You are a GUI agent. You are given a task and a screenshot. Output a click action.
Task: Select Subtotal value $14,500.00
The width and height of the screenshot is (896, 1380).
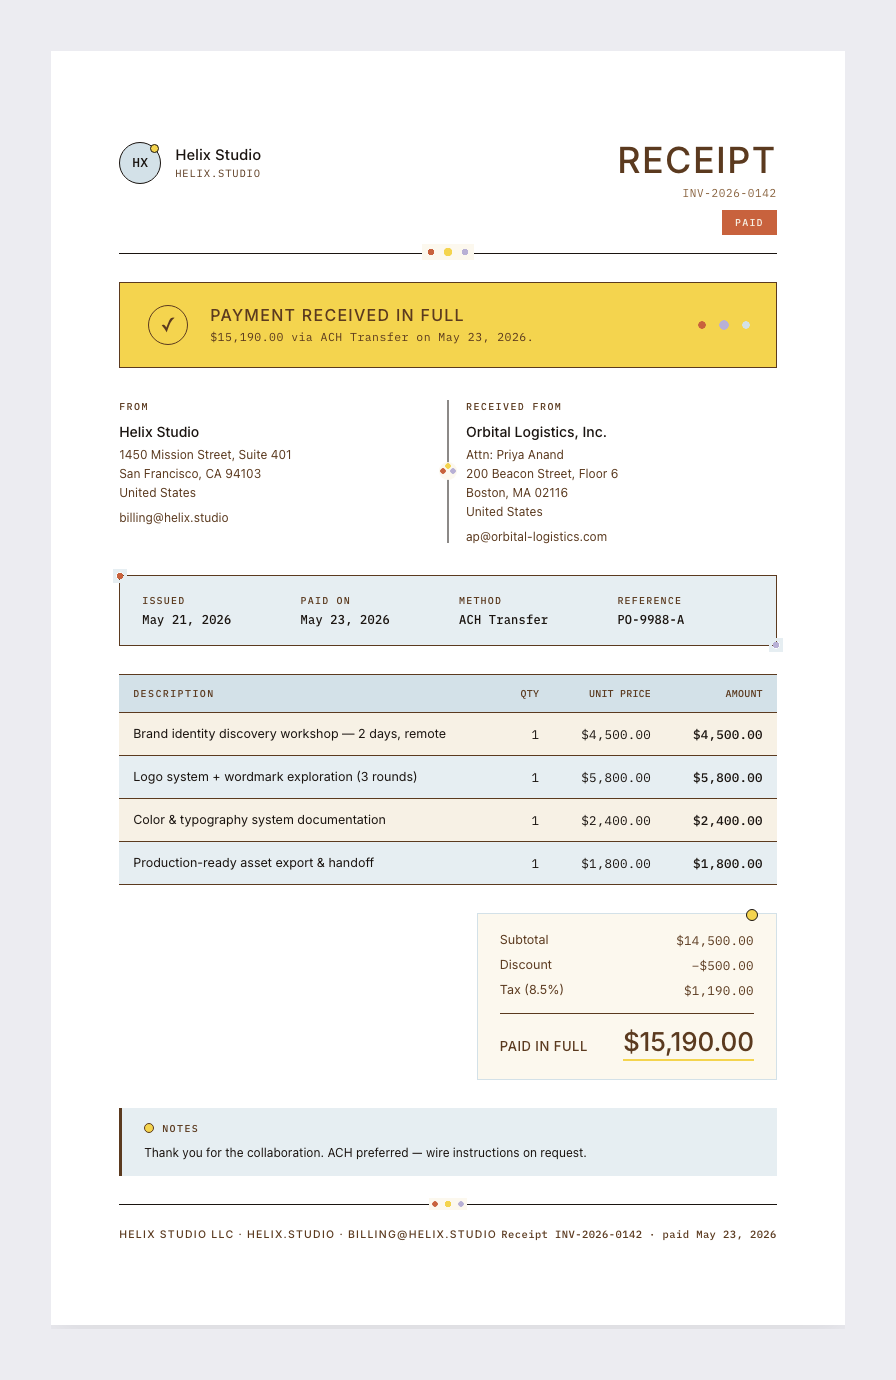pos(715,941)
